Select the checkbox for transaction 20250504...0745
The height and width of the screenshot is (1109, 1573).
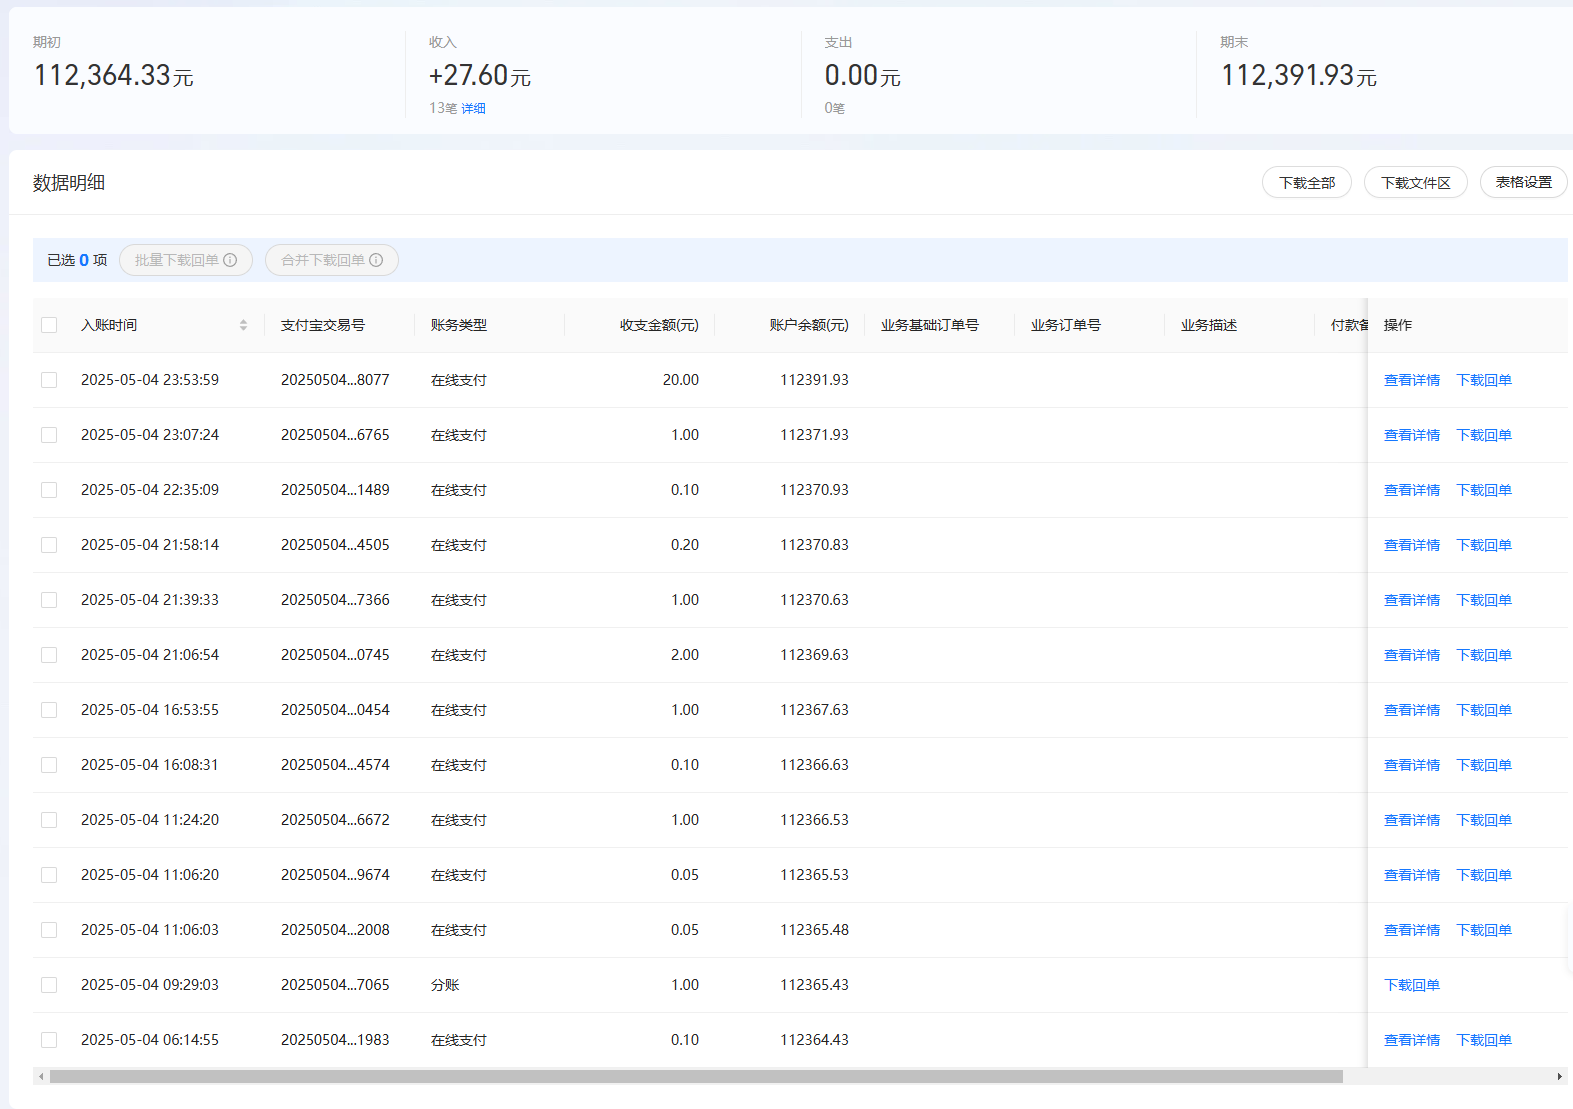coord(49,655)
